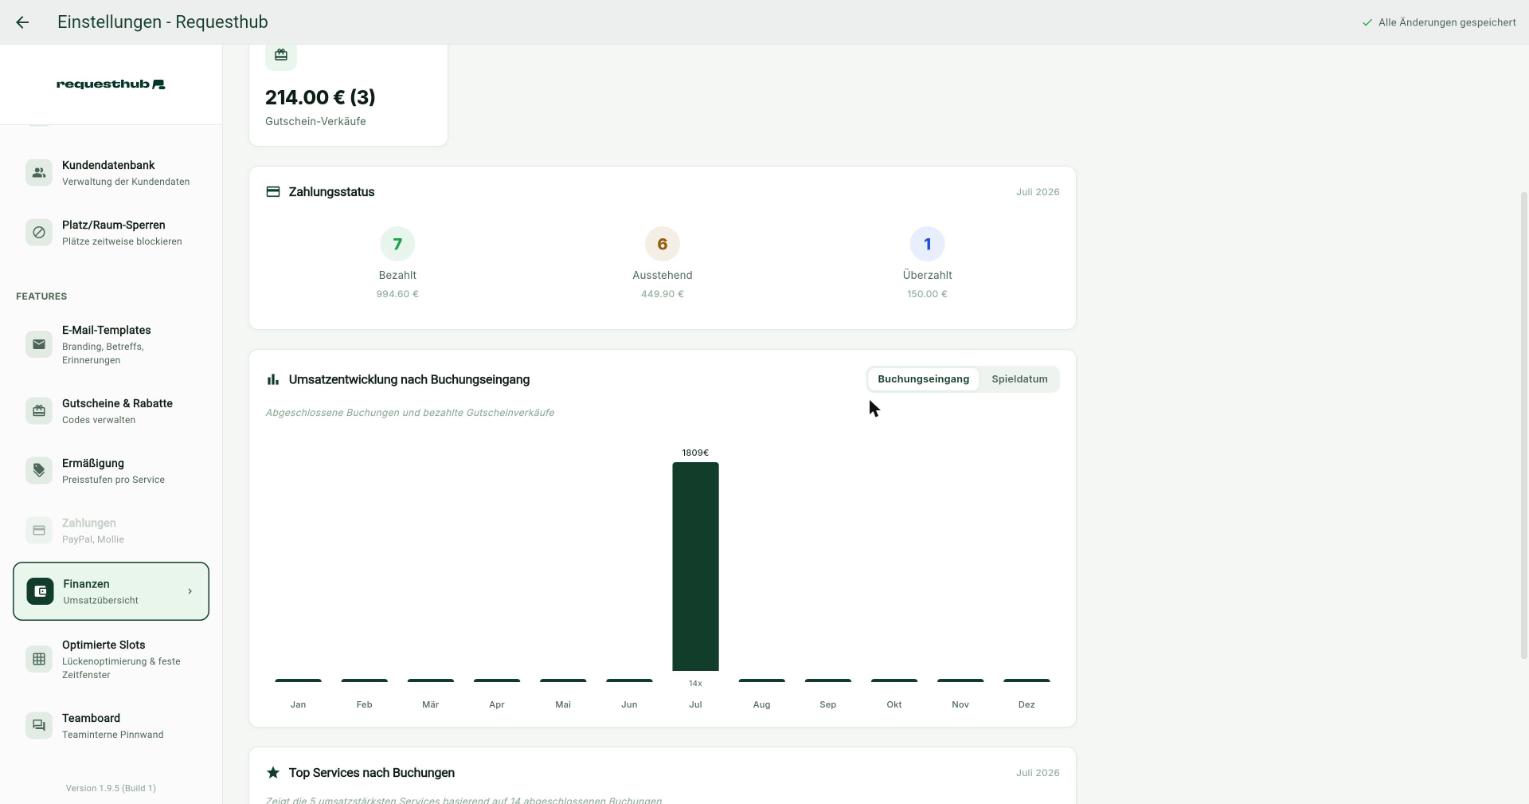This screenshot has width=1529, height=804.
Task: Click the Zahlungsstatus card icon
Action: click(x=273, y=192)
